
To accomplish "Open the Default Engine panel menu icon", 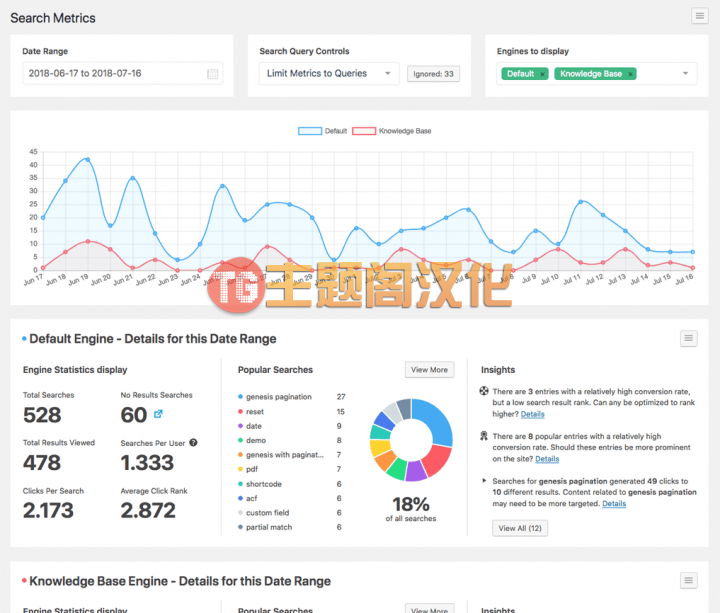I will point(688,338).
